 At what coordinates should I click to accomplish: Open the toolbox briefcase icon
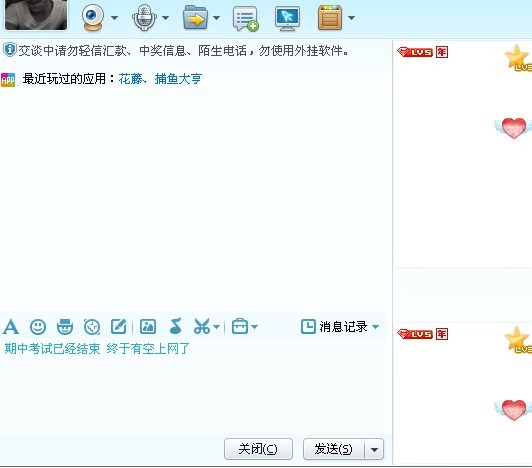coord(240,326)
